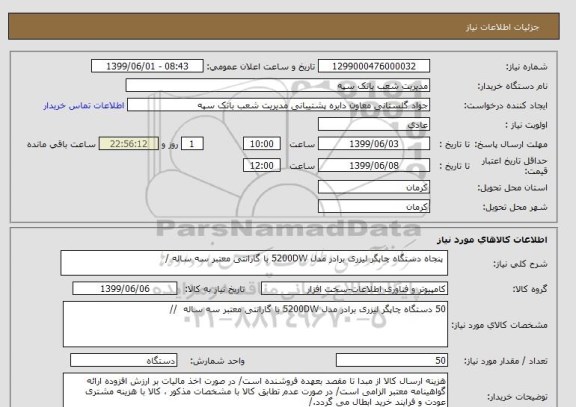Click the response deadline date 1399/06/03

(x=374, y=144)
